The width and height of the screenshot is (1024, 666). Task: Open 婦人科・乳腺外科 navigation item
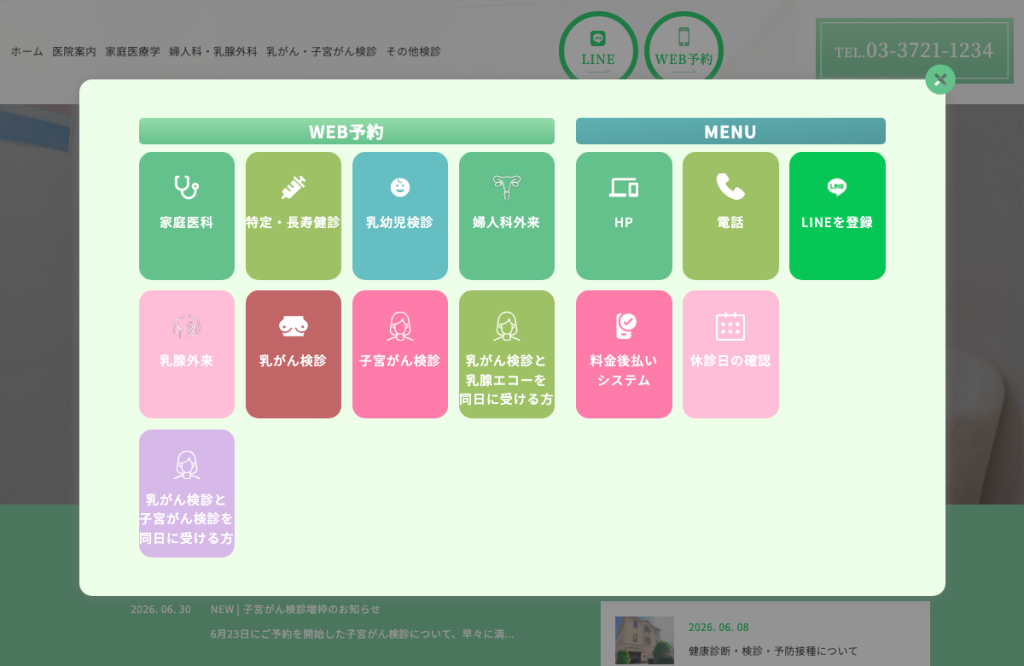coord(213,52)
